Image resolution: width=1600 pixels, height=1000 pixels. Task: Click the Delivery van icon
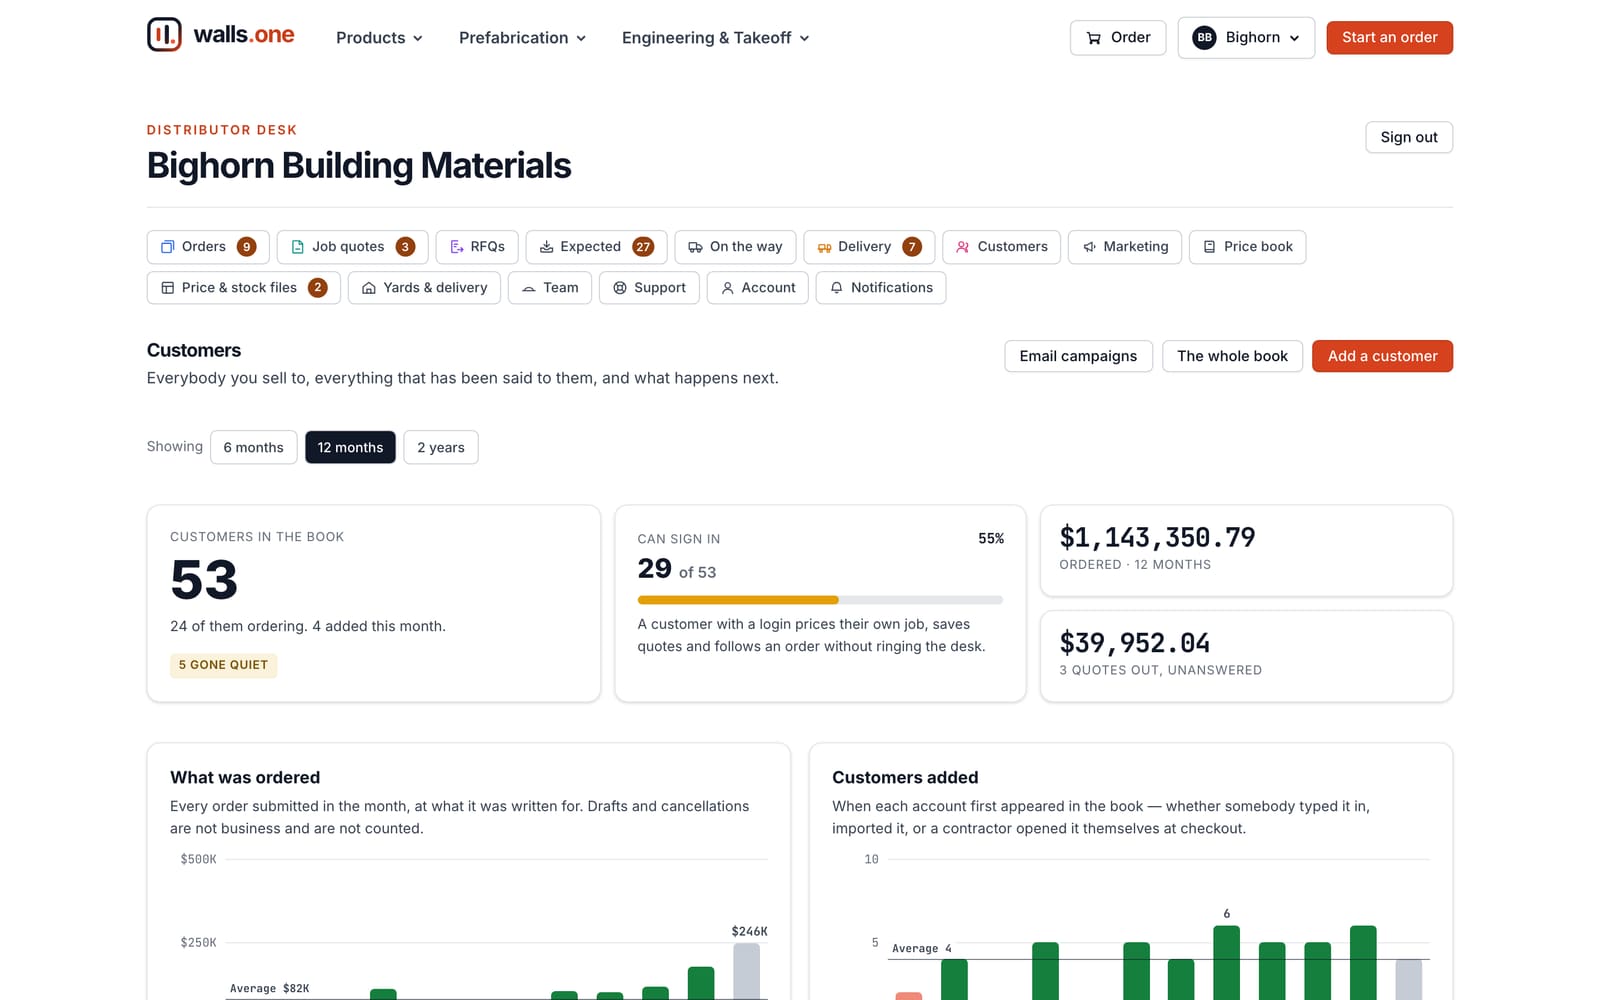824,247
